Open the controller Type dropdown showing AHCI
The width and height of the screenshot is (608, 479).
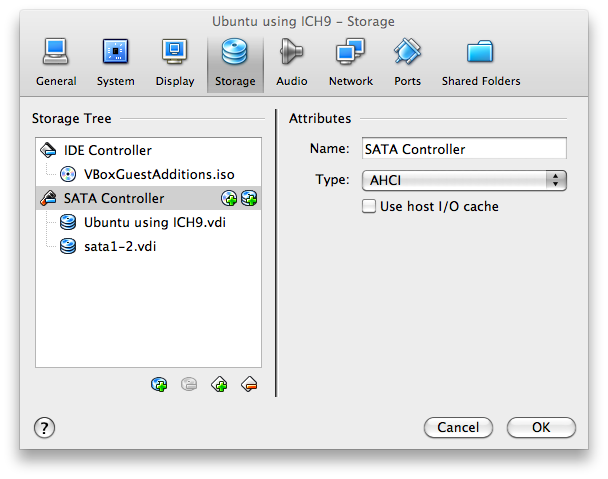pyautogui.click(x=463, y=180)
